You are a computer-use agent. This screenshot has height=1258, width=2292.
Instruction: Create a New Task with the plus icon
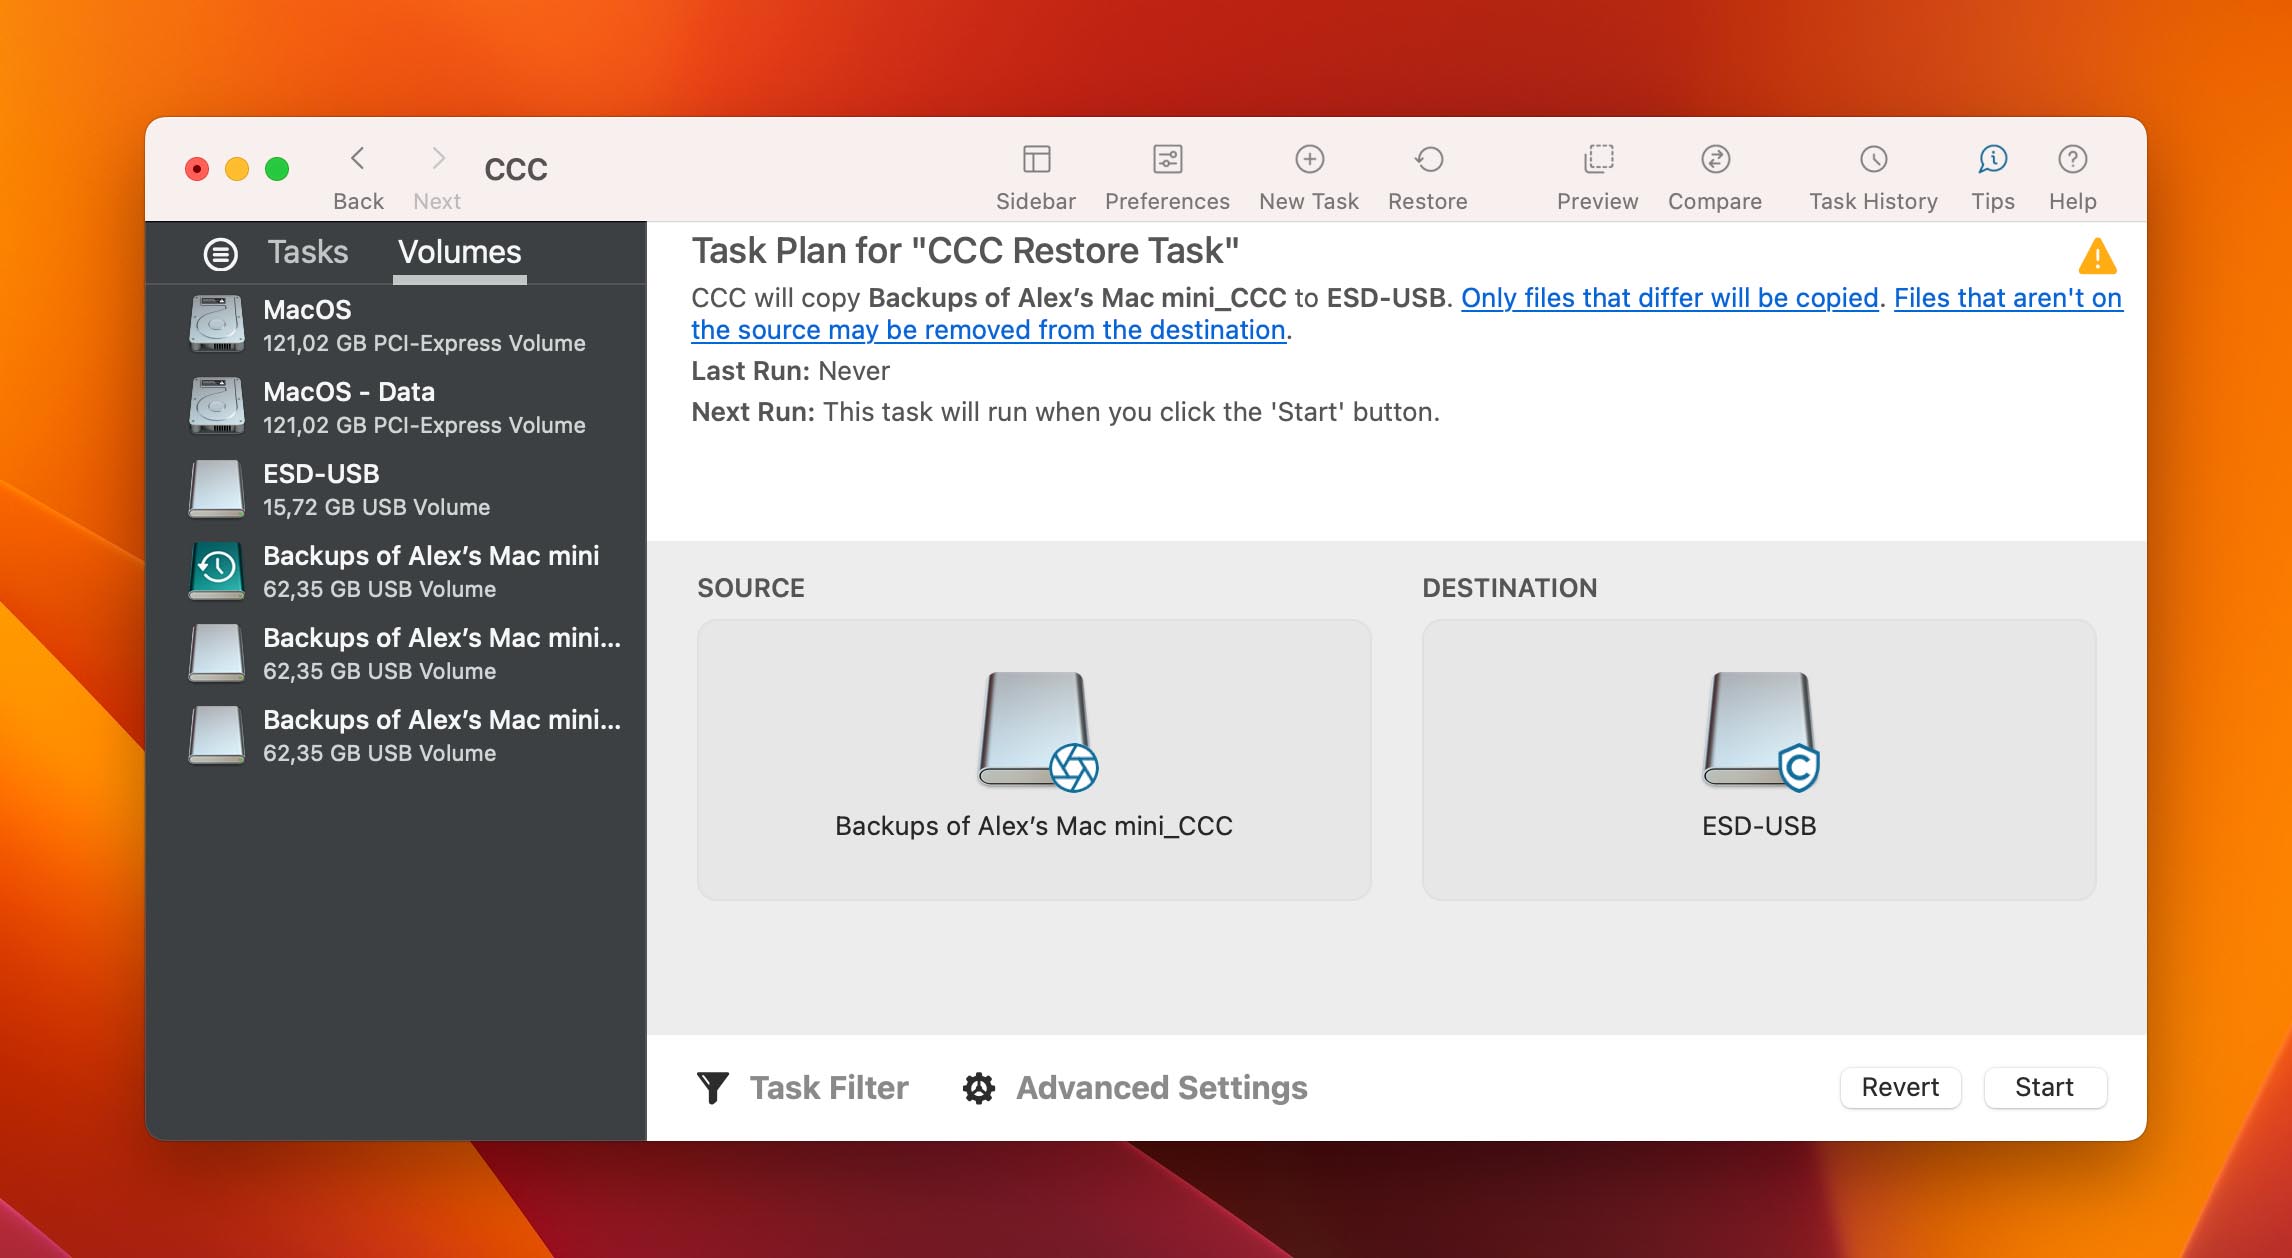[x=1309, y=159]
